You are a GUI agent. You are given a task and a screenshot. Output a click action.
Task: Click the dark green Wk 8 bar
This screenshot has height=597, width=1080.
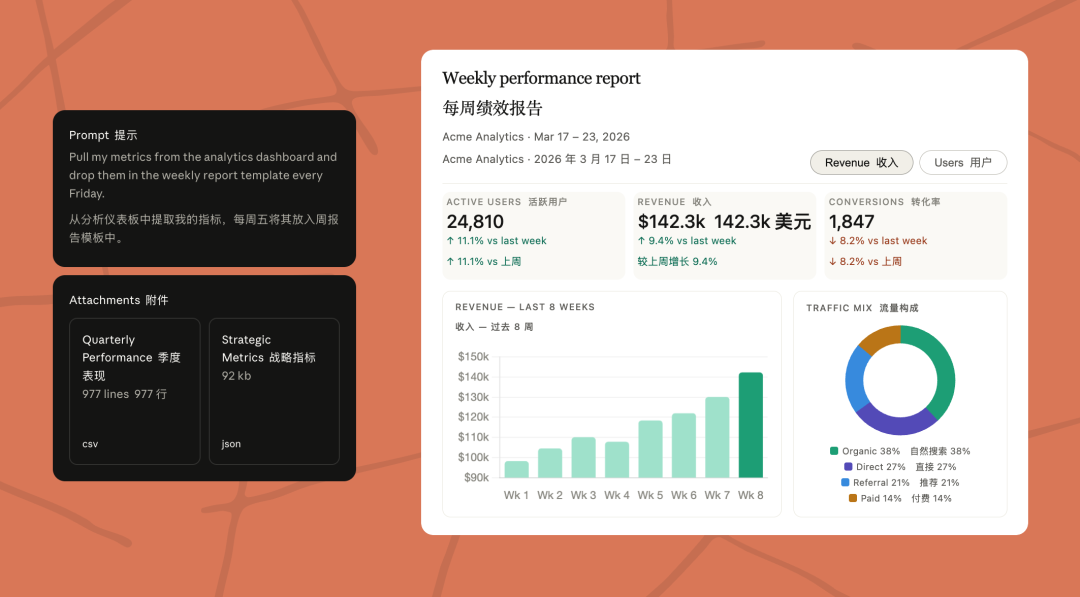[750, 425]
